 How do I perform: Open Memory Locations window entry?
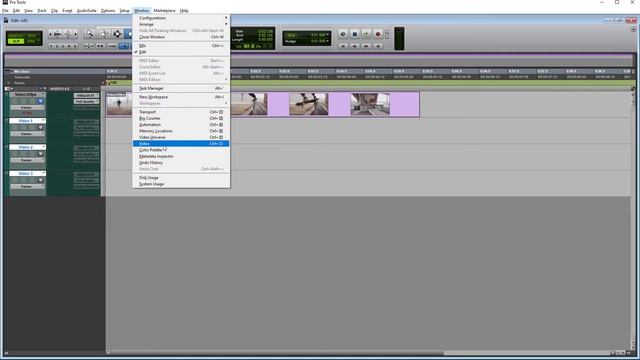click(x=181, y=131)
